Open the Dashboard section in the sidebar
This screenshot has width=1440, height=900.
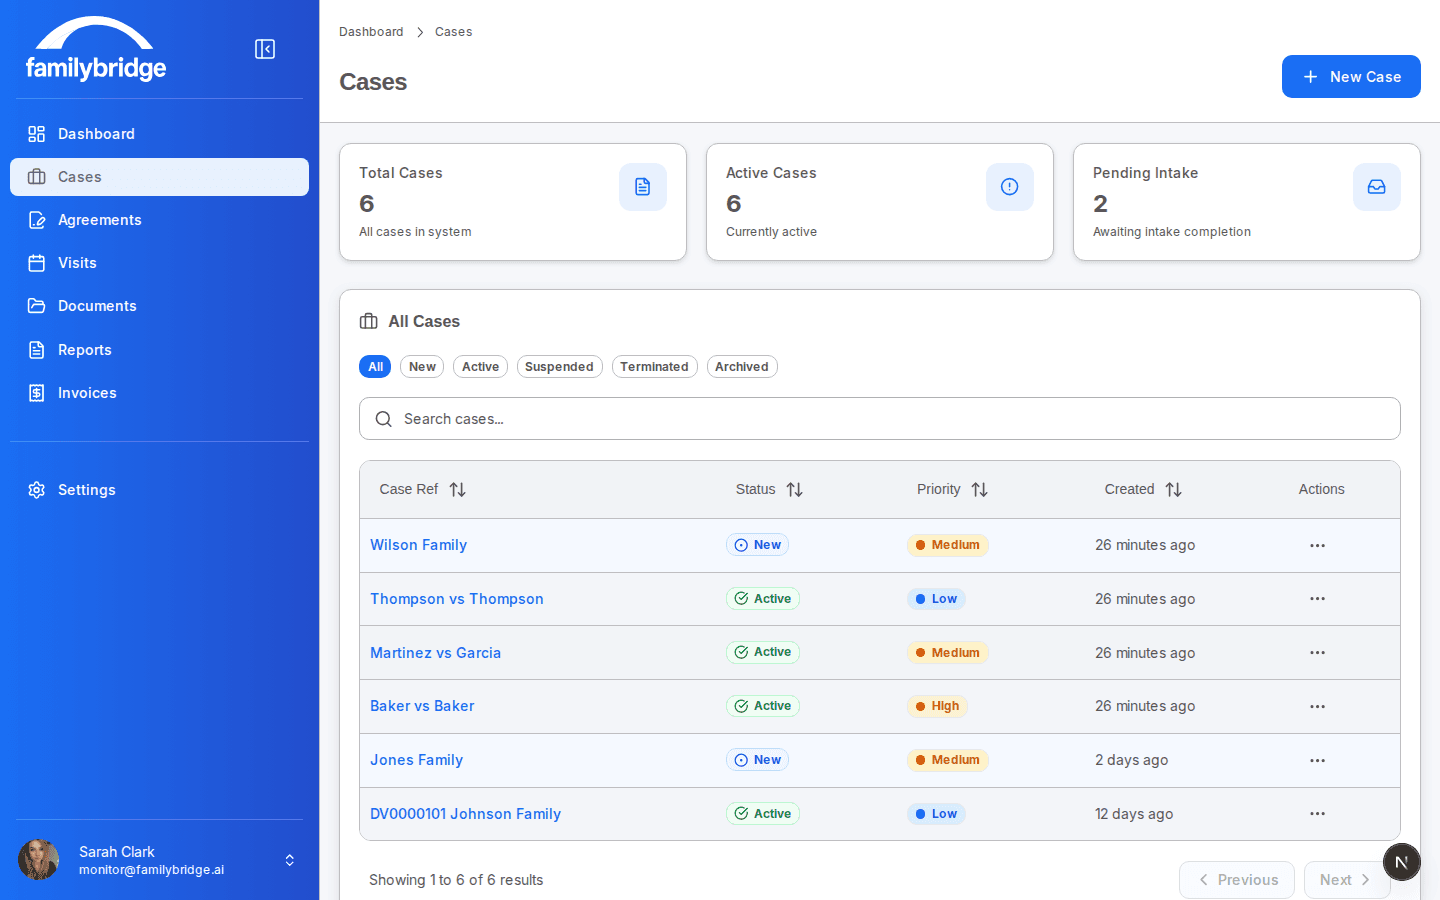click(x=36, y=133)
